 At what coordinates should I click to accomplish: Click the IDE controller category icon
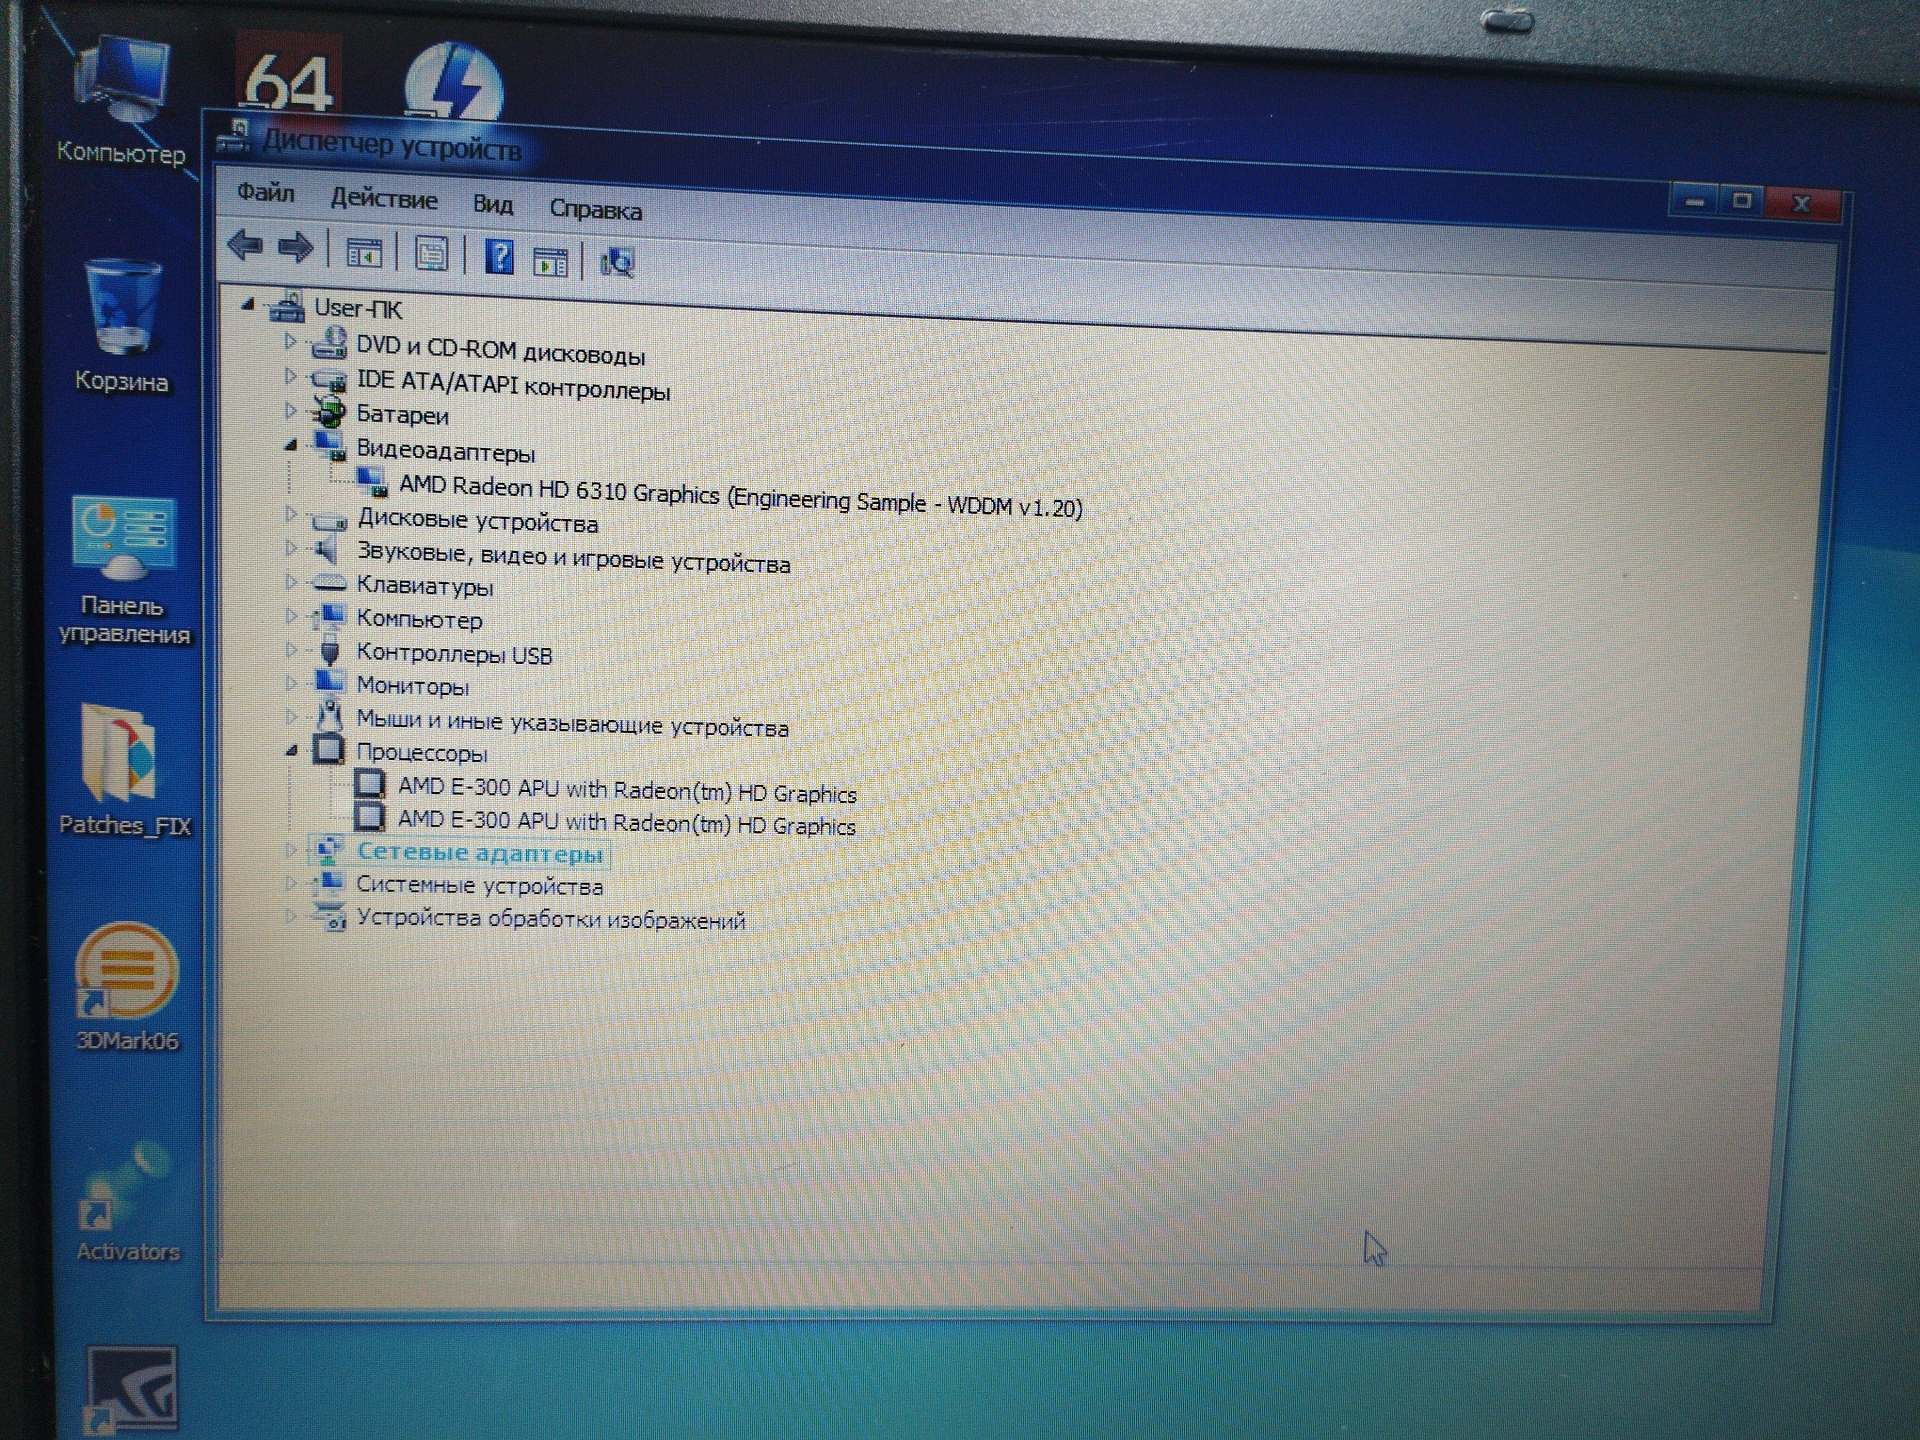click(328, 379)
